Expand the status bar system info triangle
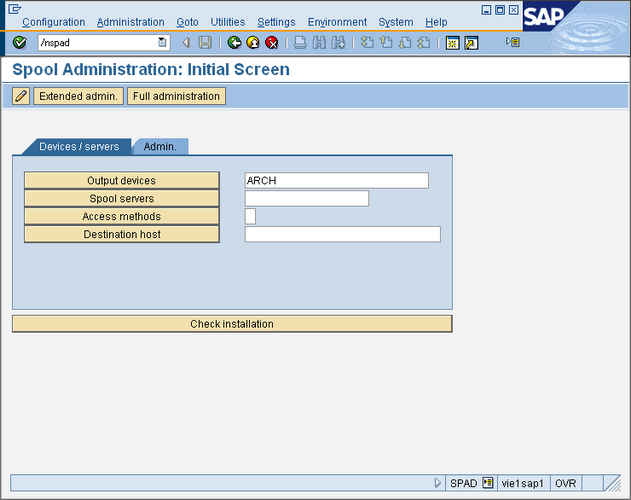The height and width of the screenshot is (500, 631). click(438, 482)
